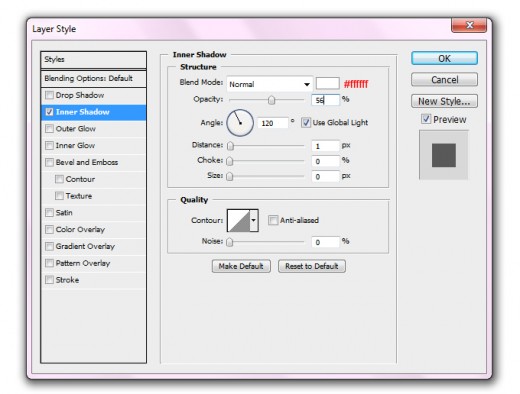The height and width of the screenshot is (394, 520).
Task: Confirm with the OK button
Action: point(444,58)
